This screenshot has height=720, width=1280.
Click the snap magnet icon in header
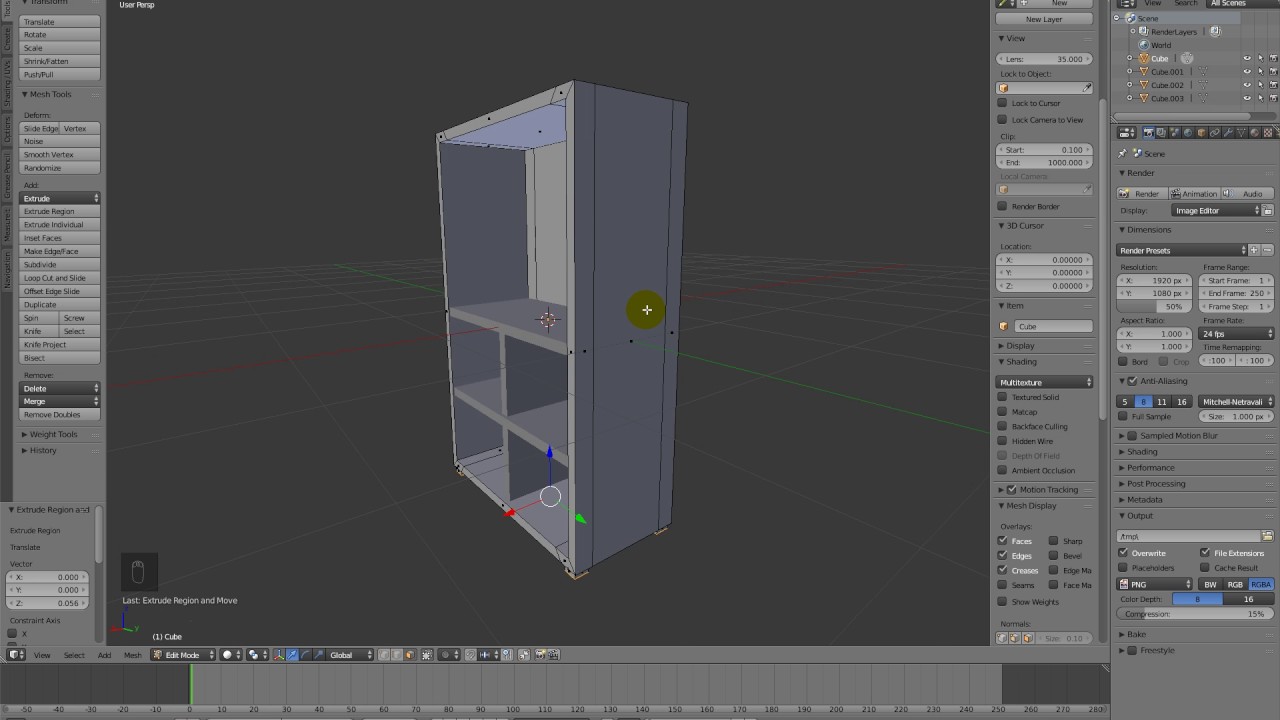[x=470, y=655]
